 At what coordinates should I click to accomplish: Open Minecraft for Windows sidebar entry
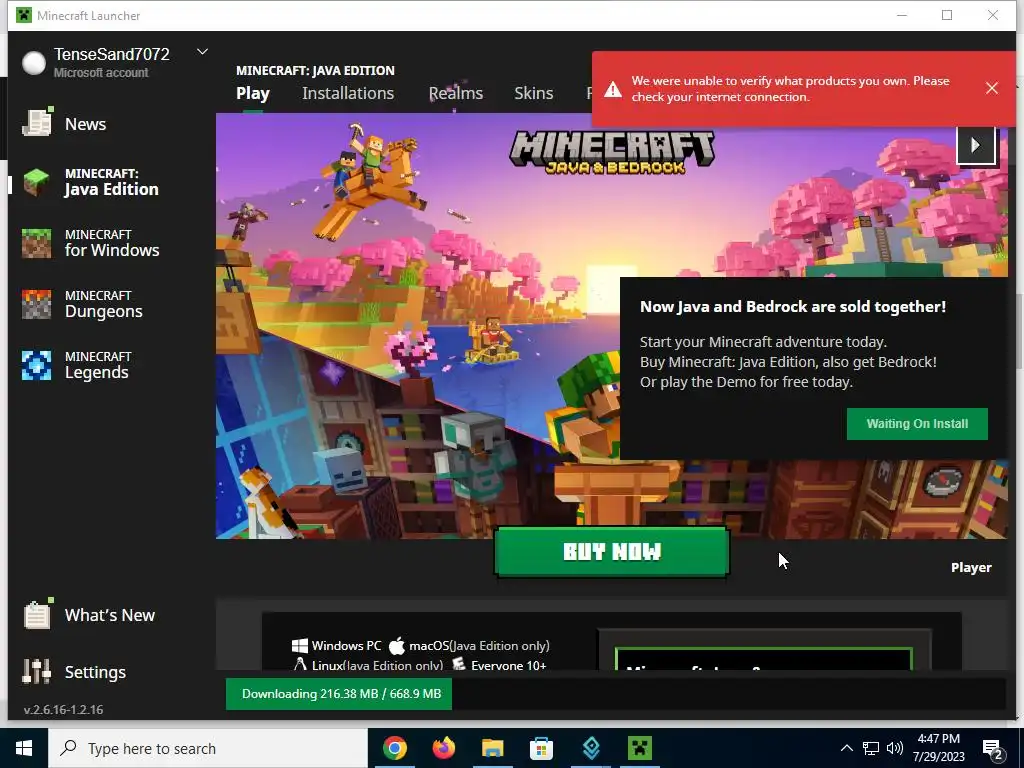click(x=91, y=243)
